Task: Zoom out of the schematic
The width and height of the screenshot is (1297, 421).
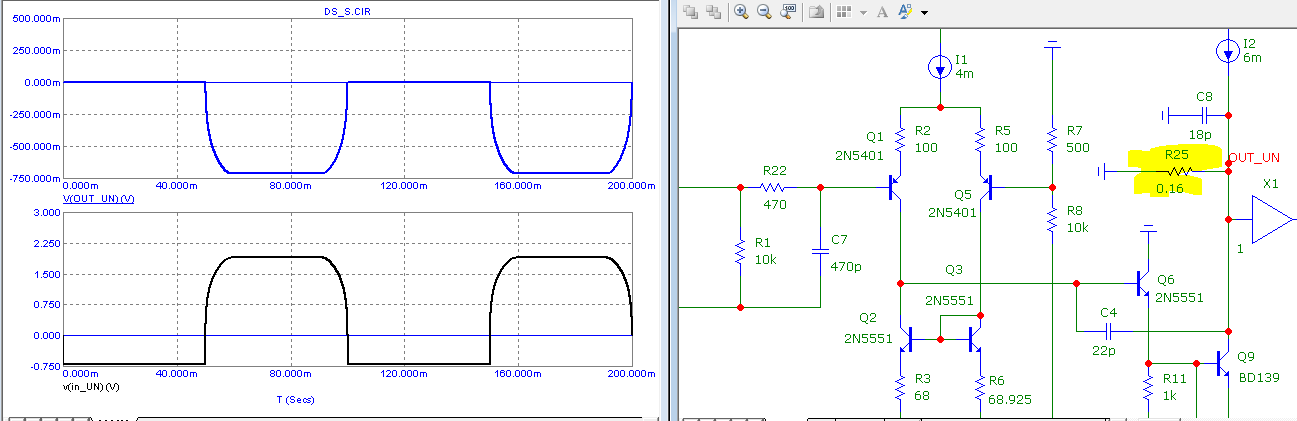Action: tap(764, 12)
